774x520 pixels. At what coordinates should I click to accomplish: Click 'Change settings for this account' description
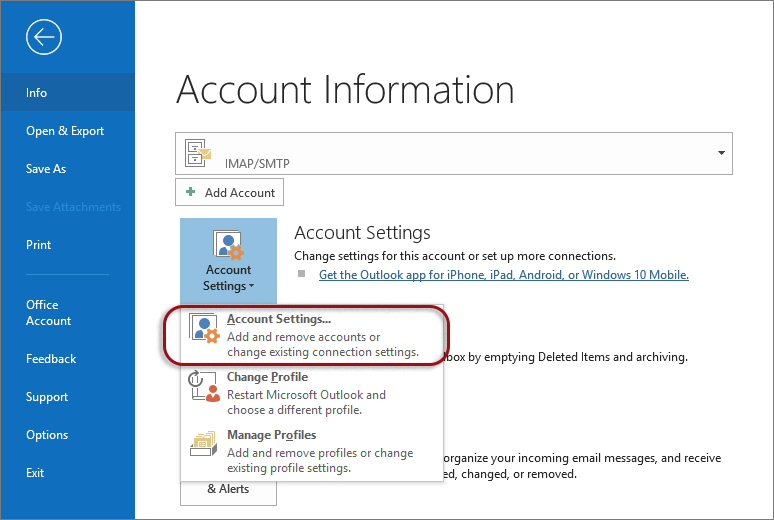(455, 256)
